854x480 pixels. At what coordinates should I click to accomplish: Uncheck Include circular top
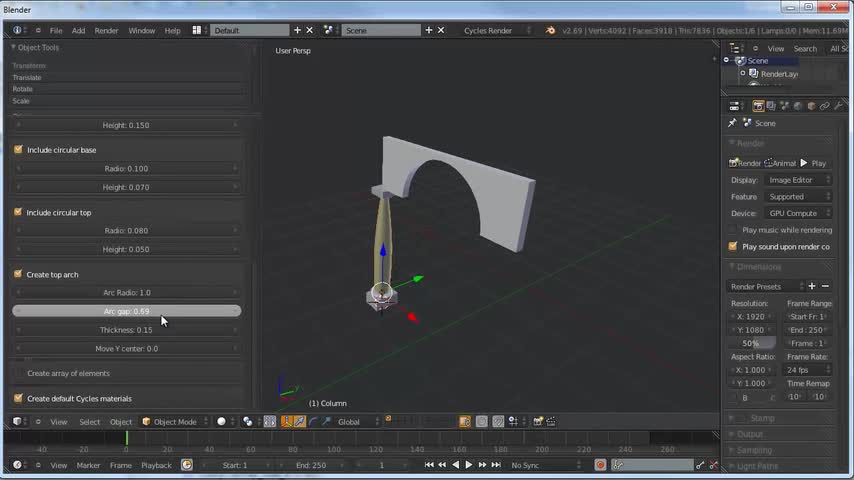point(18,212)
